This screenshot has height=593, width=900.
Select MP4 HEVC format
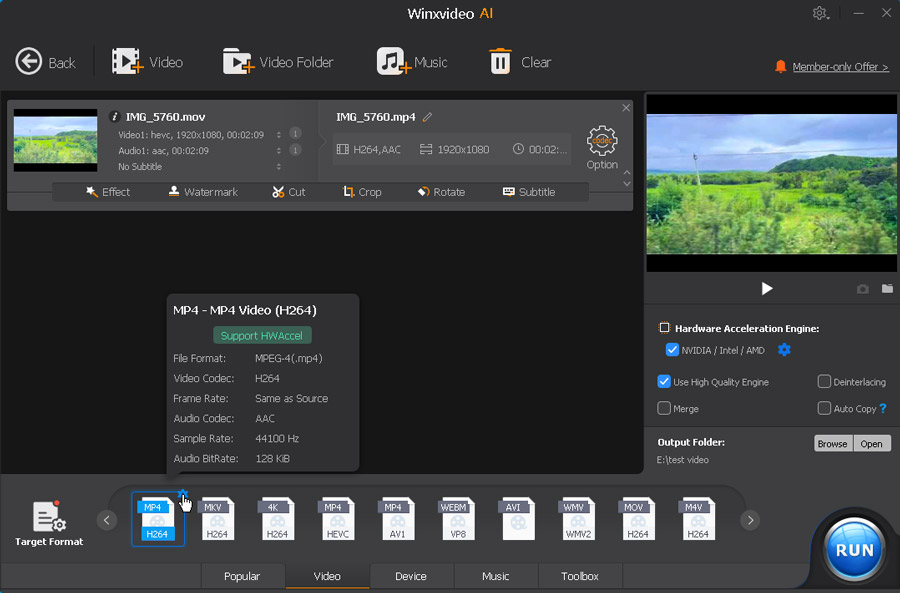pos(338,520)
